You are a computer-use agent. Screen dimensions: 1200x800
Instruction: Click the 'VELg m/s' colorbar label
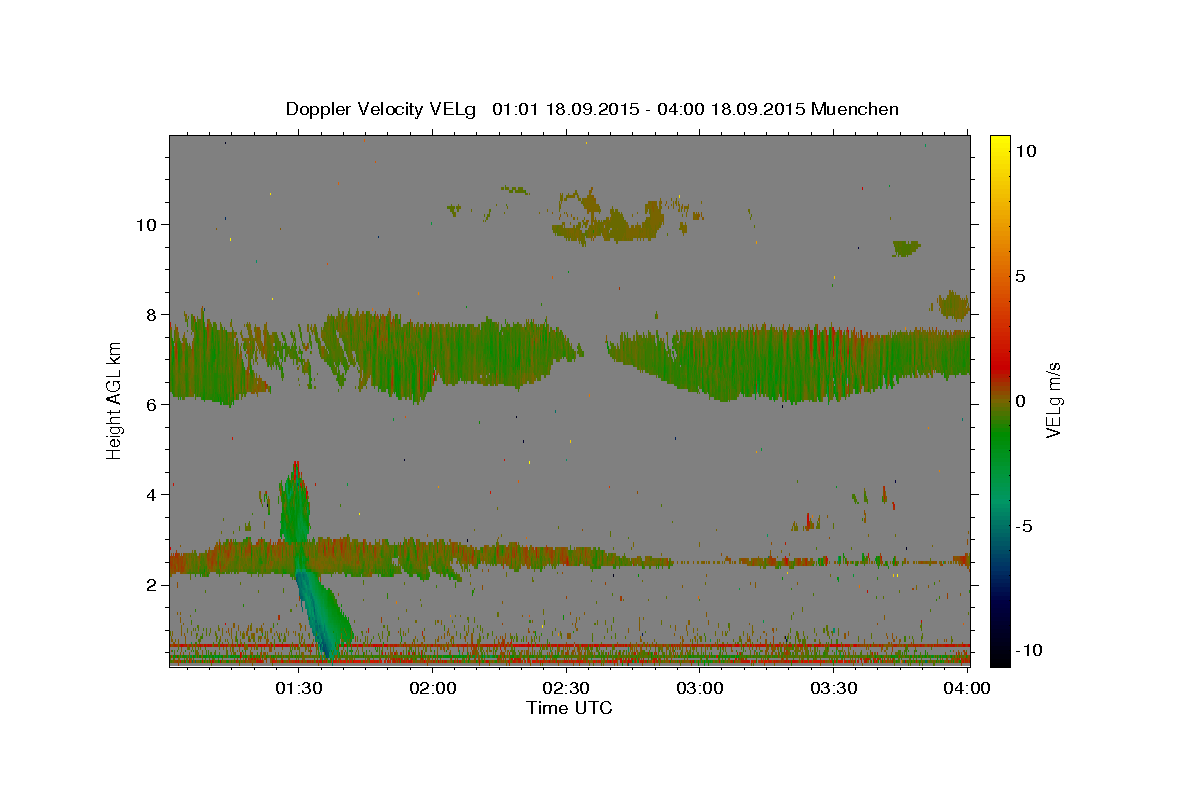point(1054,399)
